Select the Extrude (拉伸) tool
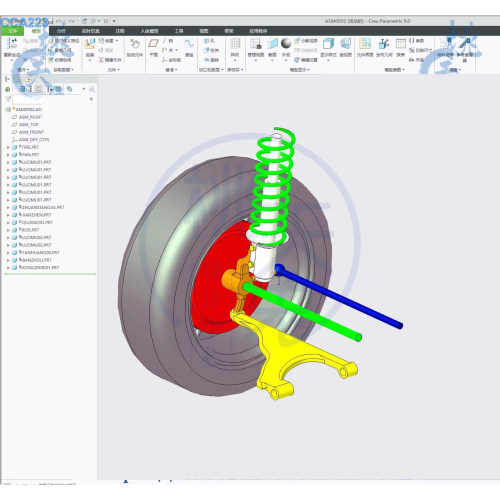 point(211,50)
